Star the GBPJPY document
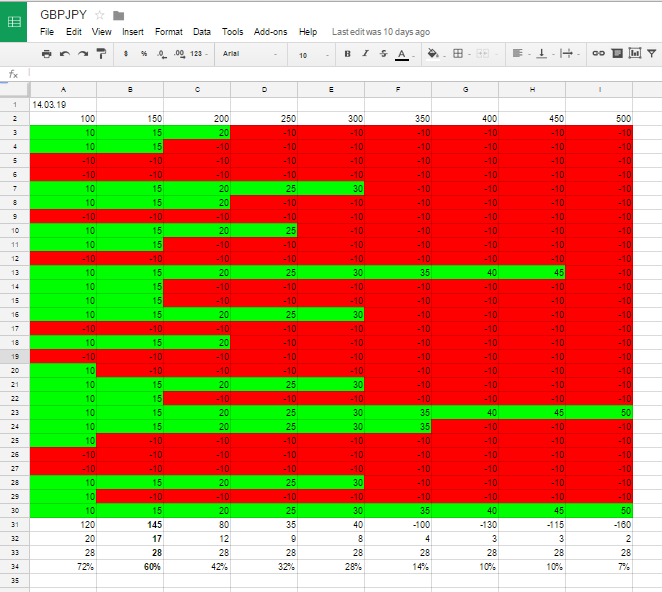Viewport: 662px width, 592px height. point(100,15)
